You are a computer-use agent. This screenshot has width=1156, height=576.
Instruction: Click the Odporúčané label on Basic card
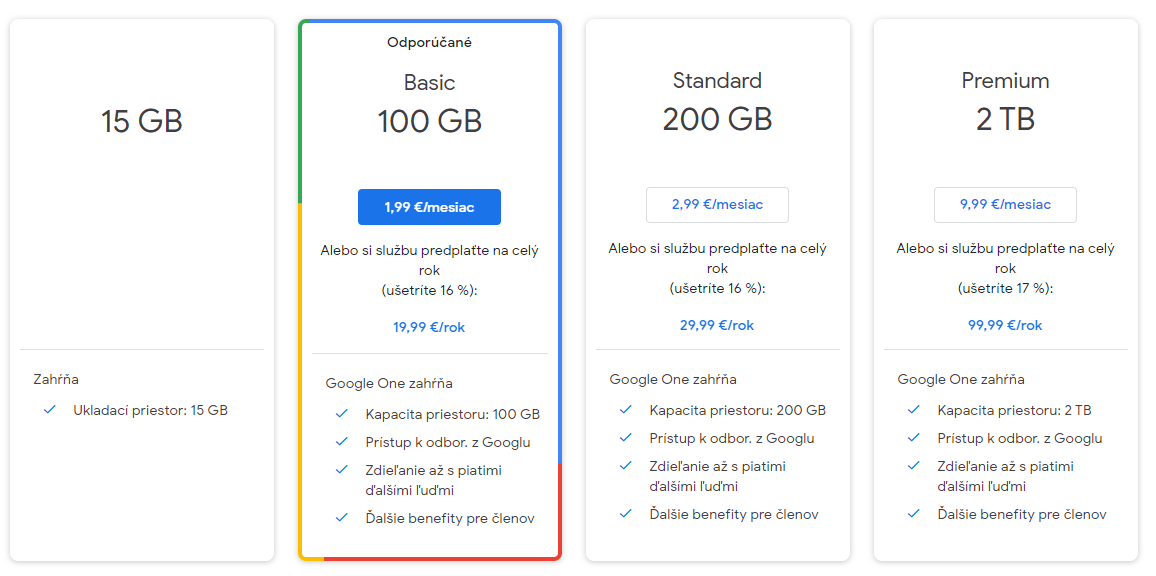(429, 42)
